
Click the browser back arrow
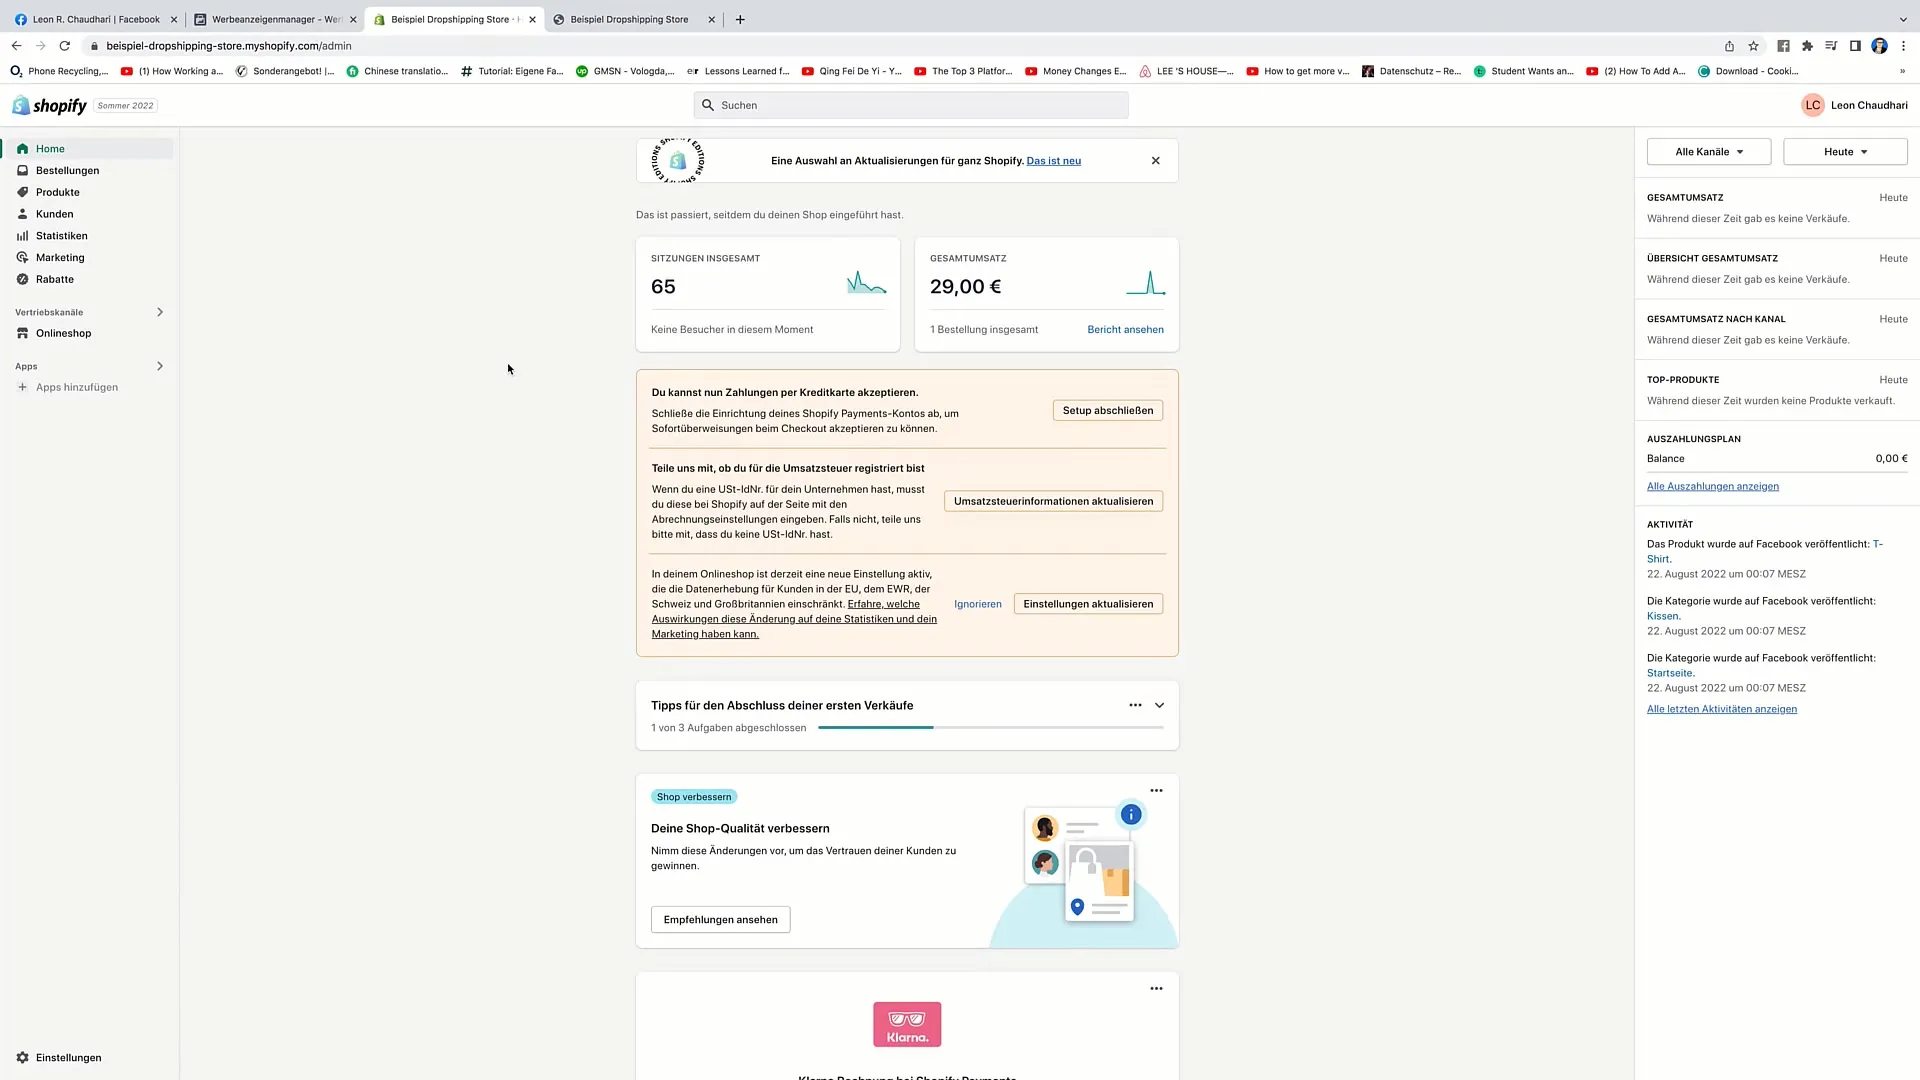click(x=16, y=46)
